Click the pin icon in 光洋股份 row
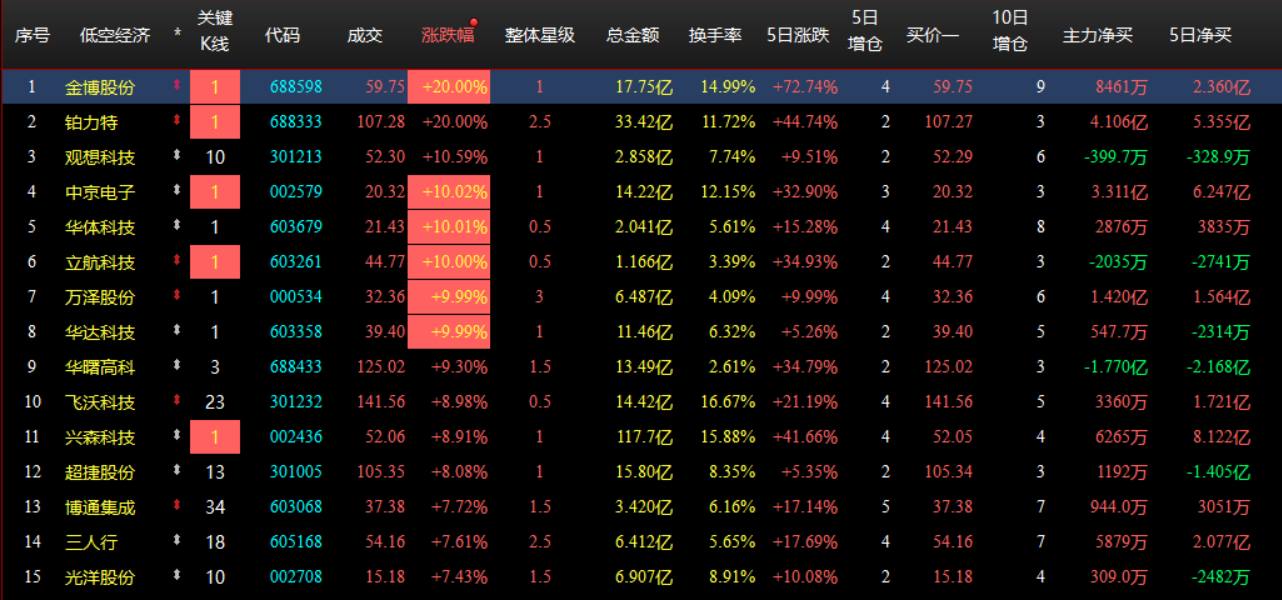Viewport: 1282px width, 600px height. pyautogui.click(x=177, y=576)
